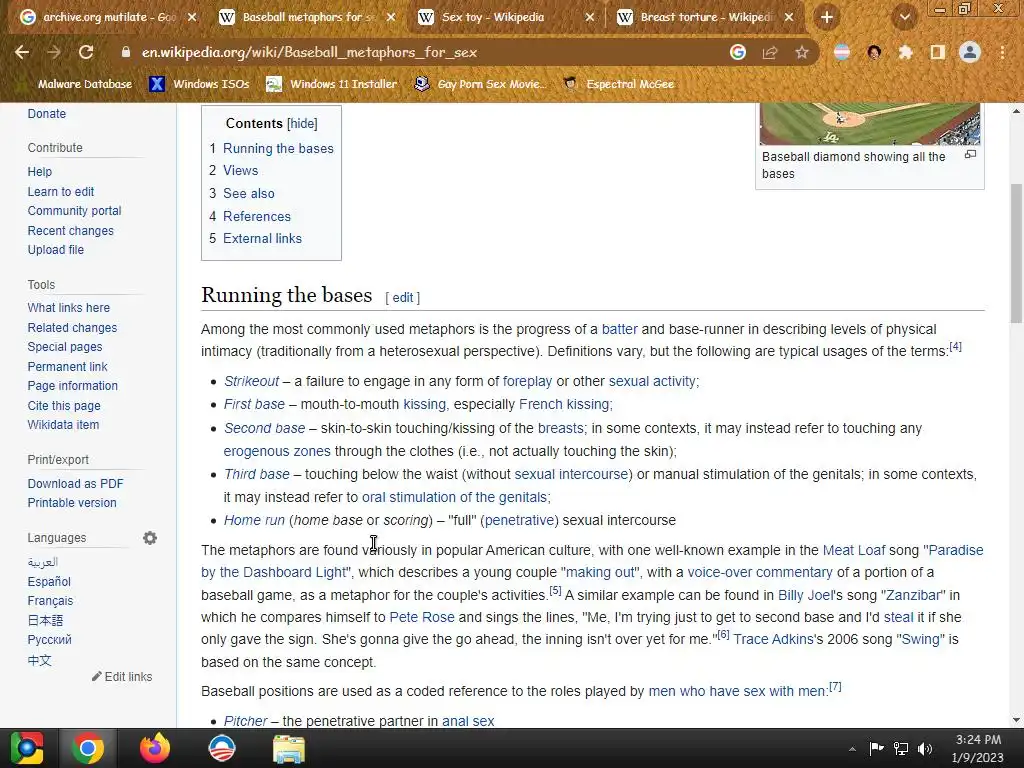1024x768 pixels.
Task: Open File Explorer from taskbar
Action: pos(289,749)
